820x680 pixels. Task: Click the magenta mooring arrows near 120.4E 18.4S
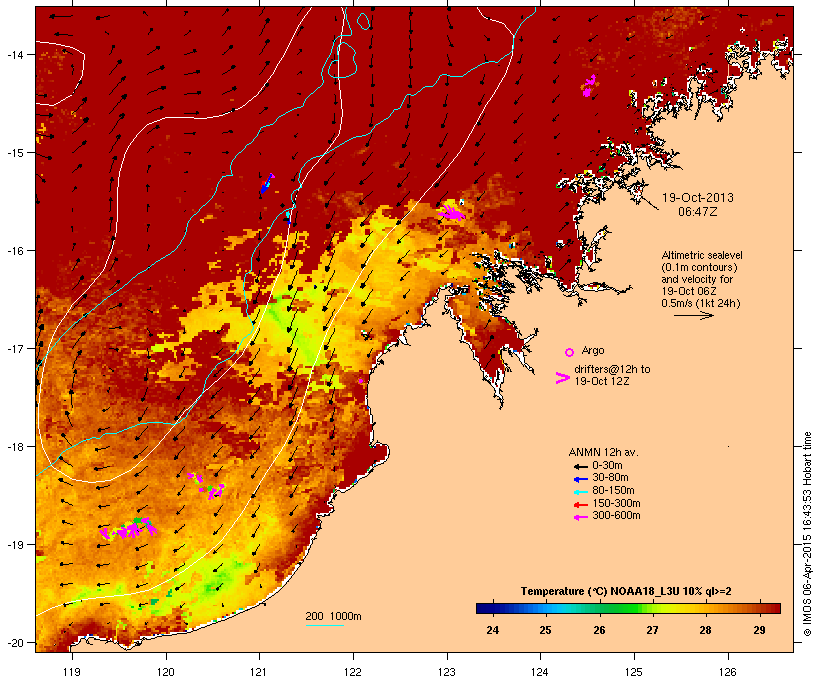coord(207,486)
